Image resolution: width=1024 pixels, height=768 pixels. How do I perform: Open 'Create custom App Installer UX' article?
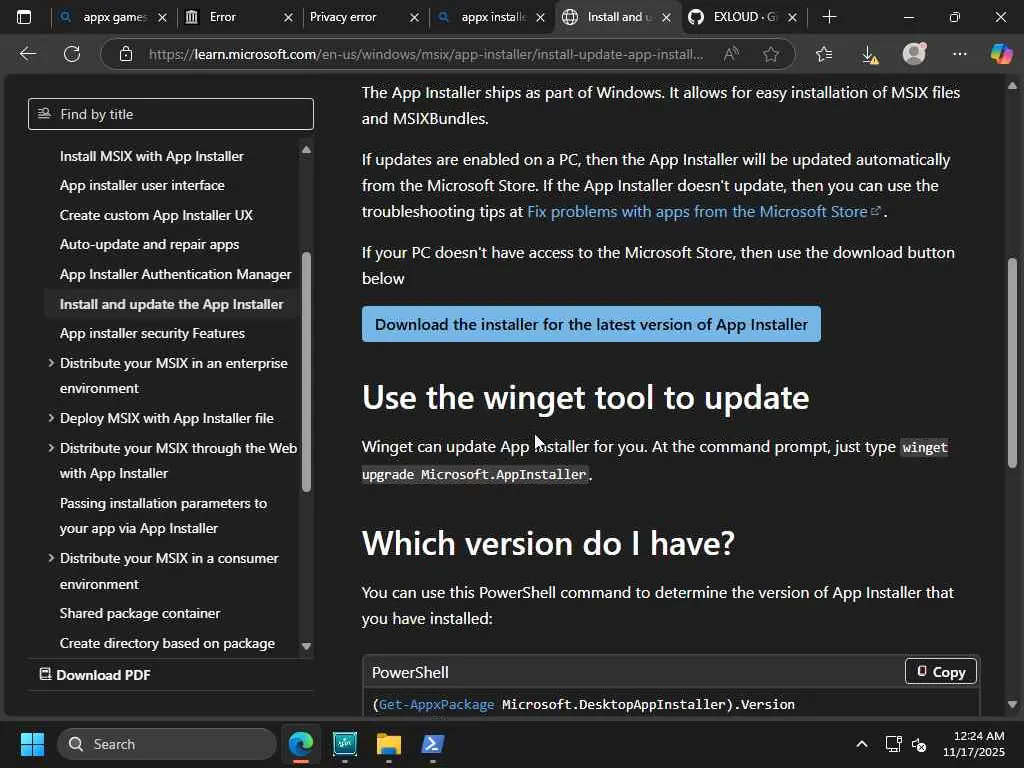pos(156,216)
